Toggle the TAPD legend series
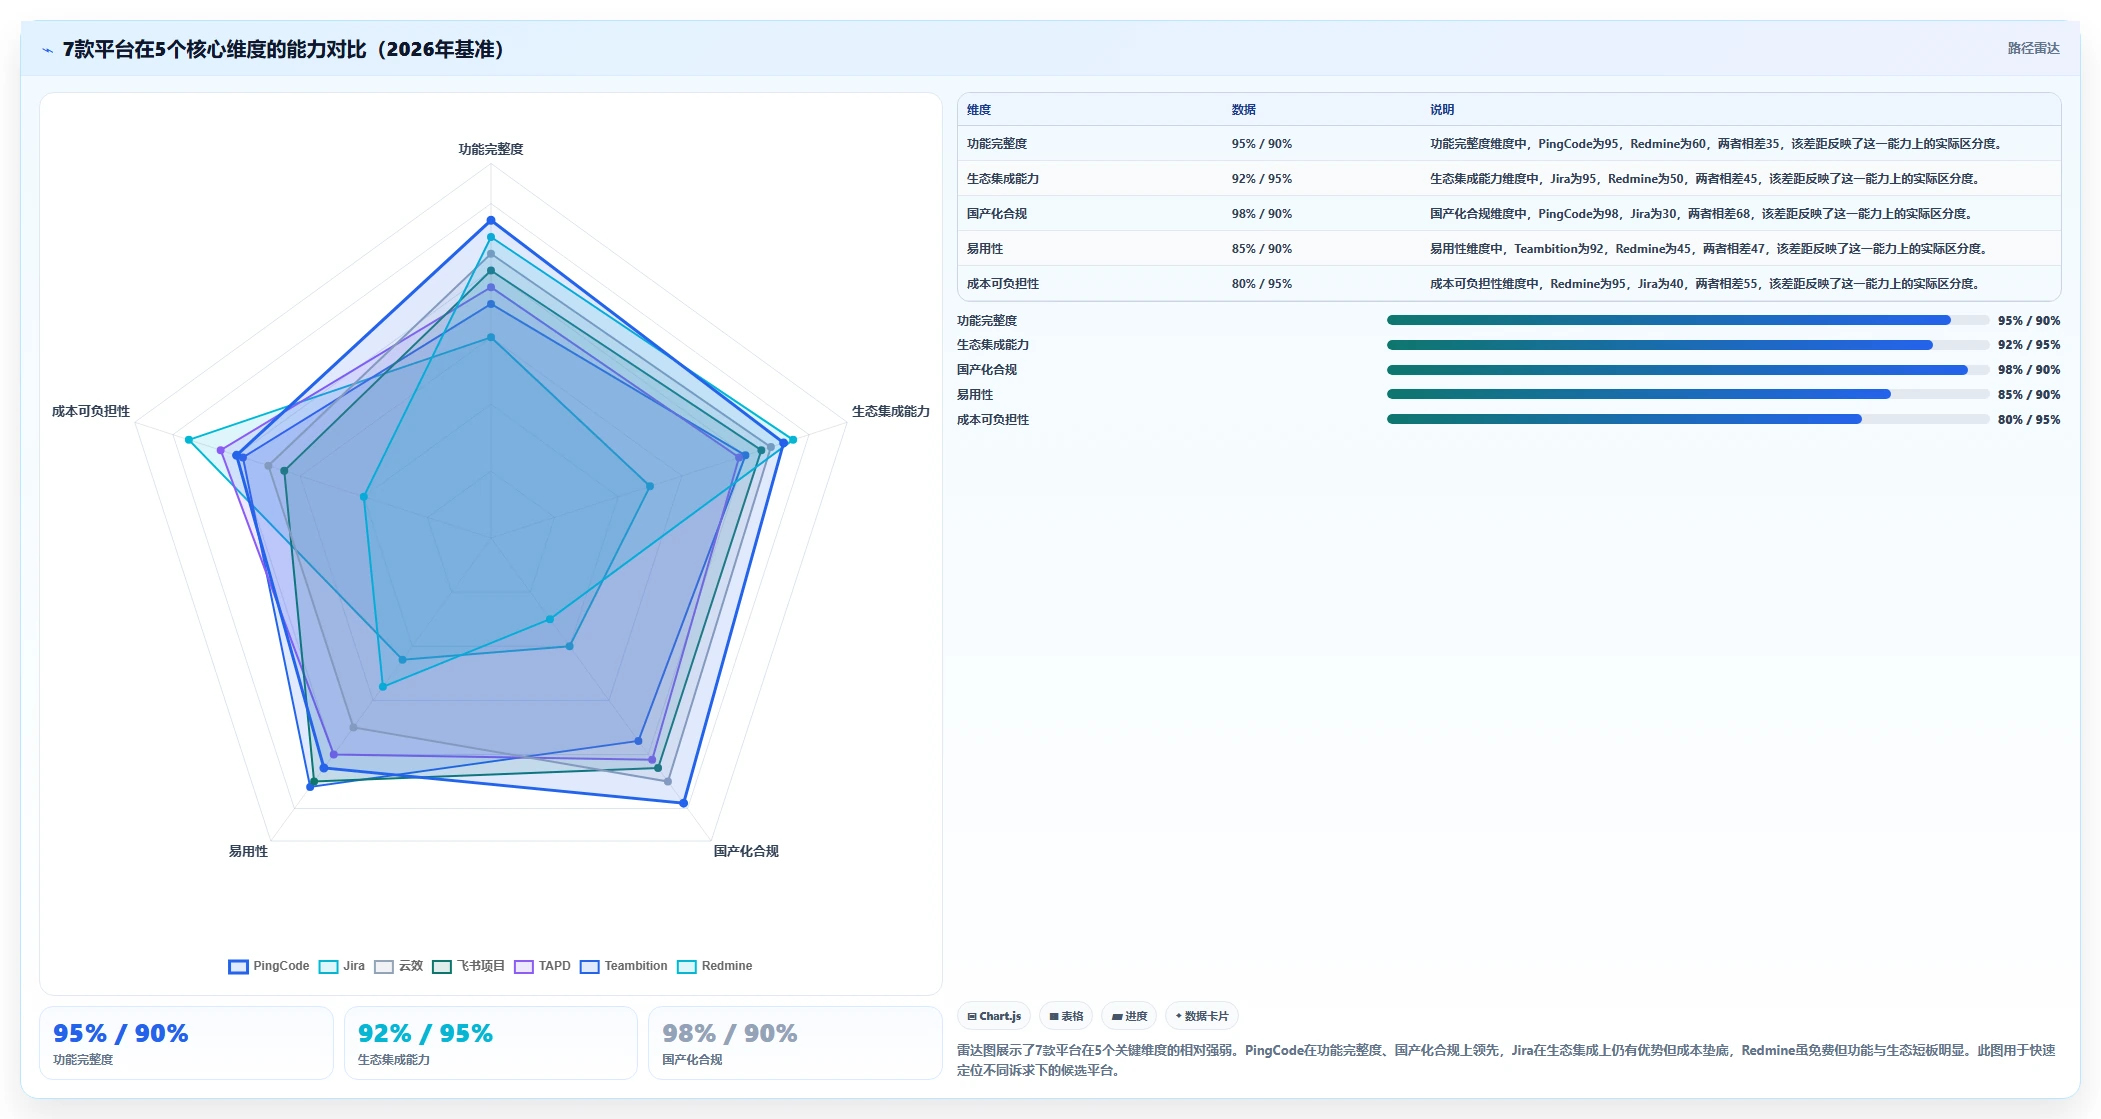2101x1119 pixels. pyautogui.click(x=542, y=966)
